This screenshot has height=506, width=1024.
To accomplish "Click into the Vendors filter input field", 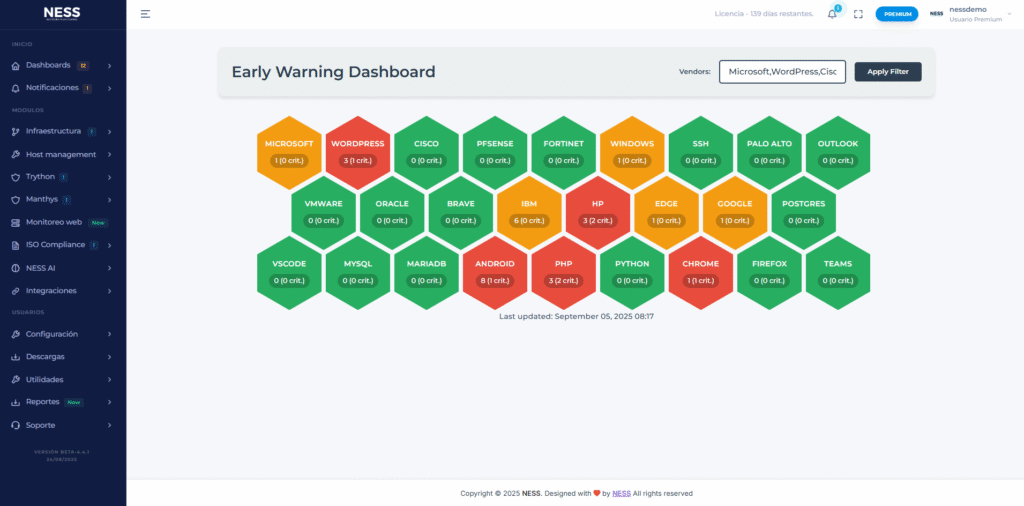I will [x=782, y=72].
